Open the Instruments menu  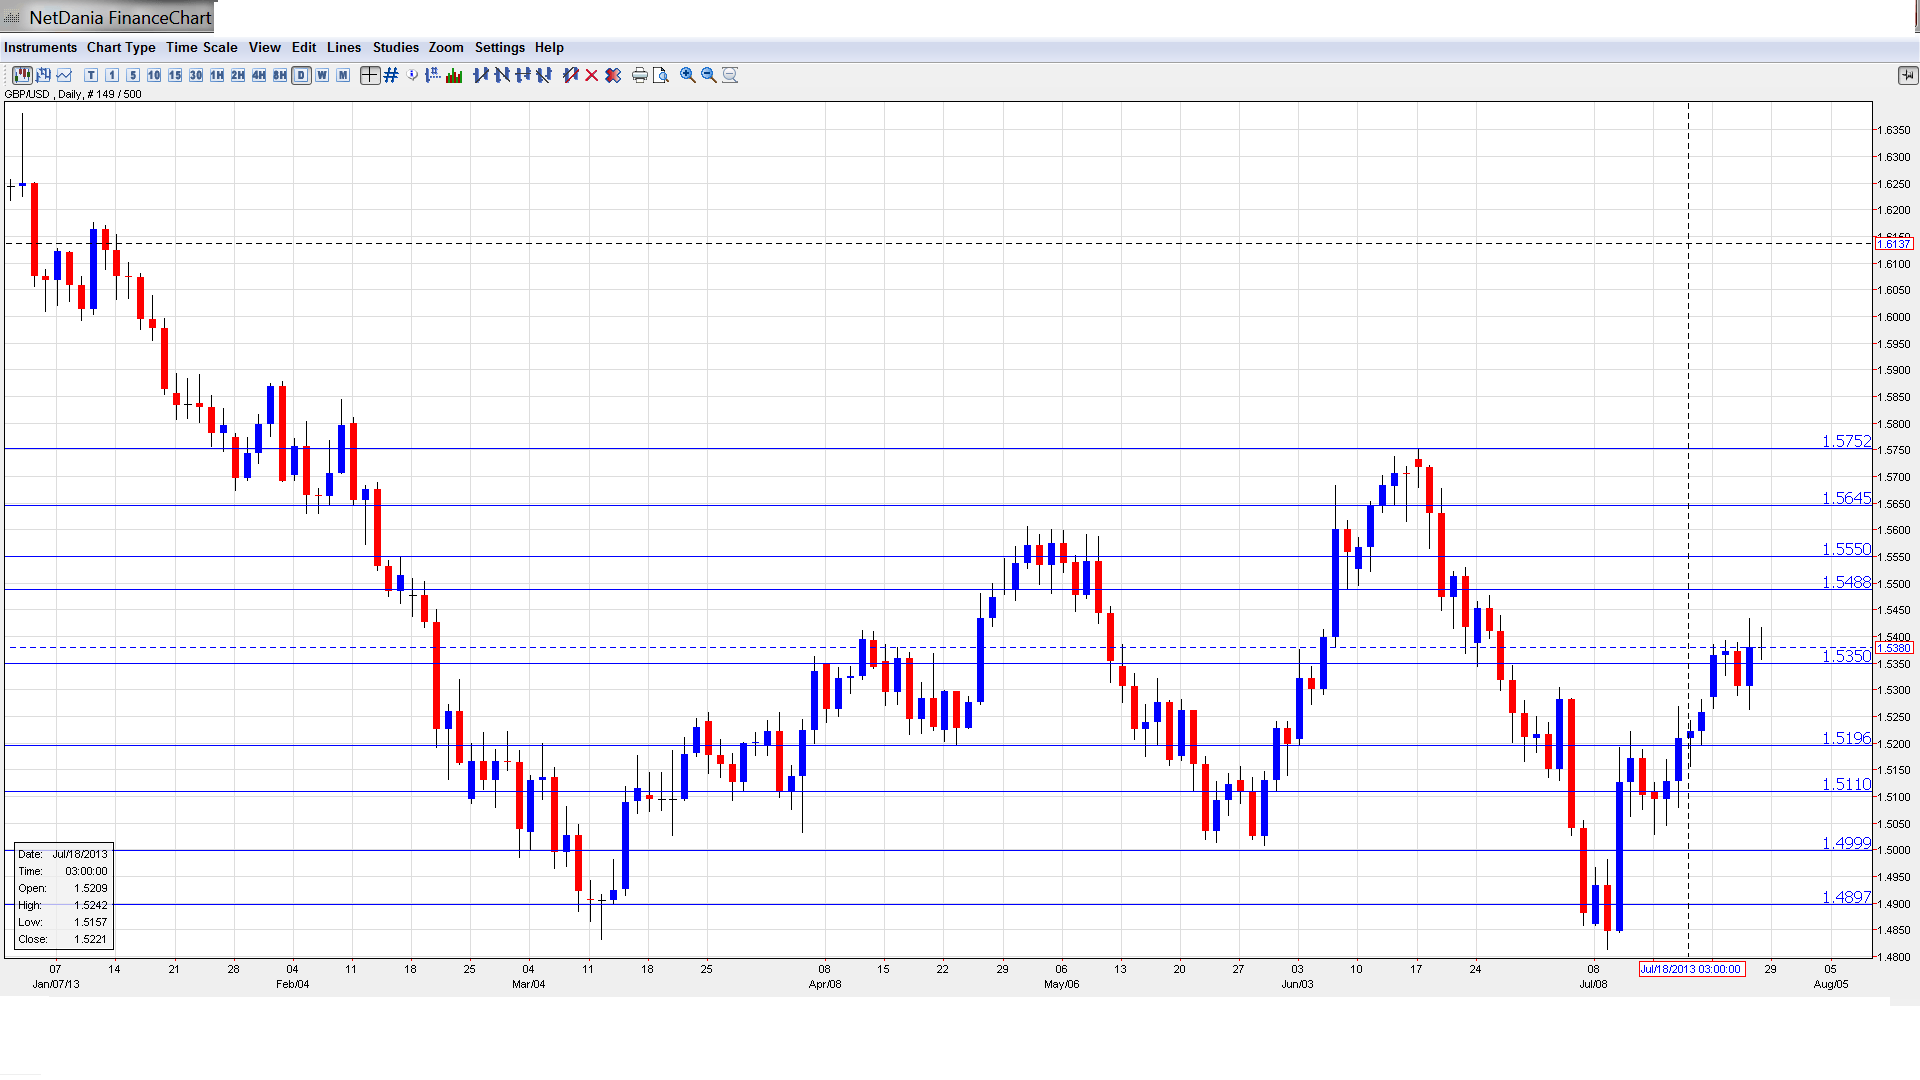[40, 47]
